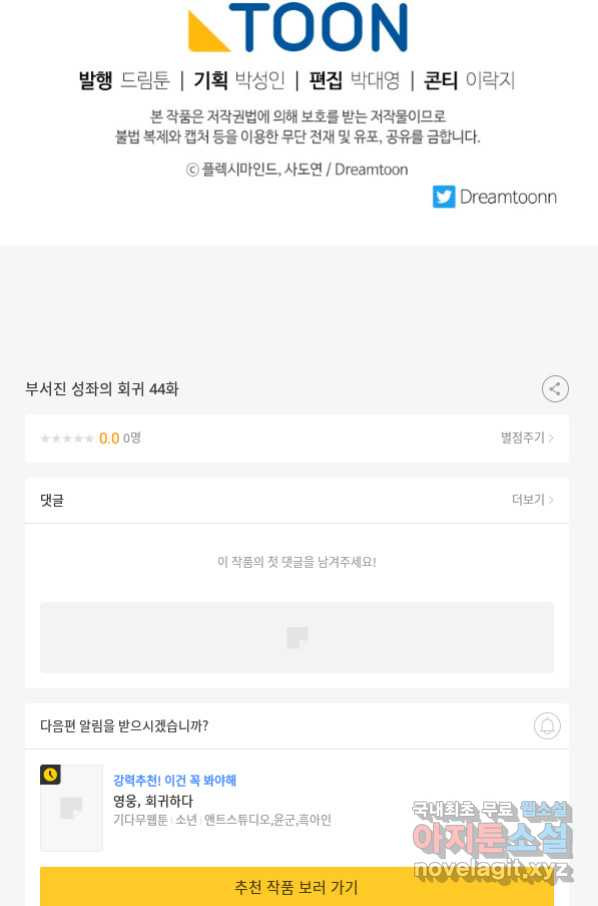Click the 다음편 알림을 받으시겠습니까? row
The height and width of the screenshot is (906, 598).
coord(297,726)
